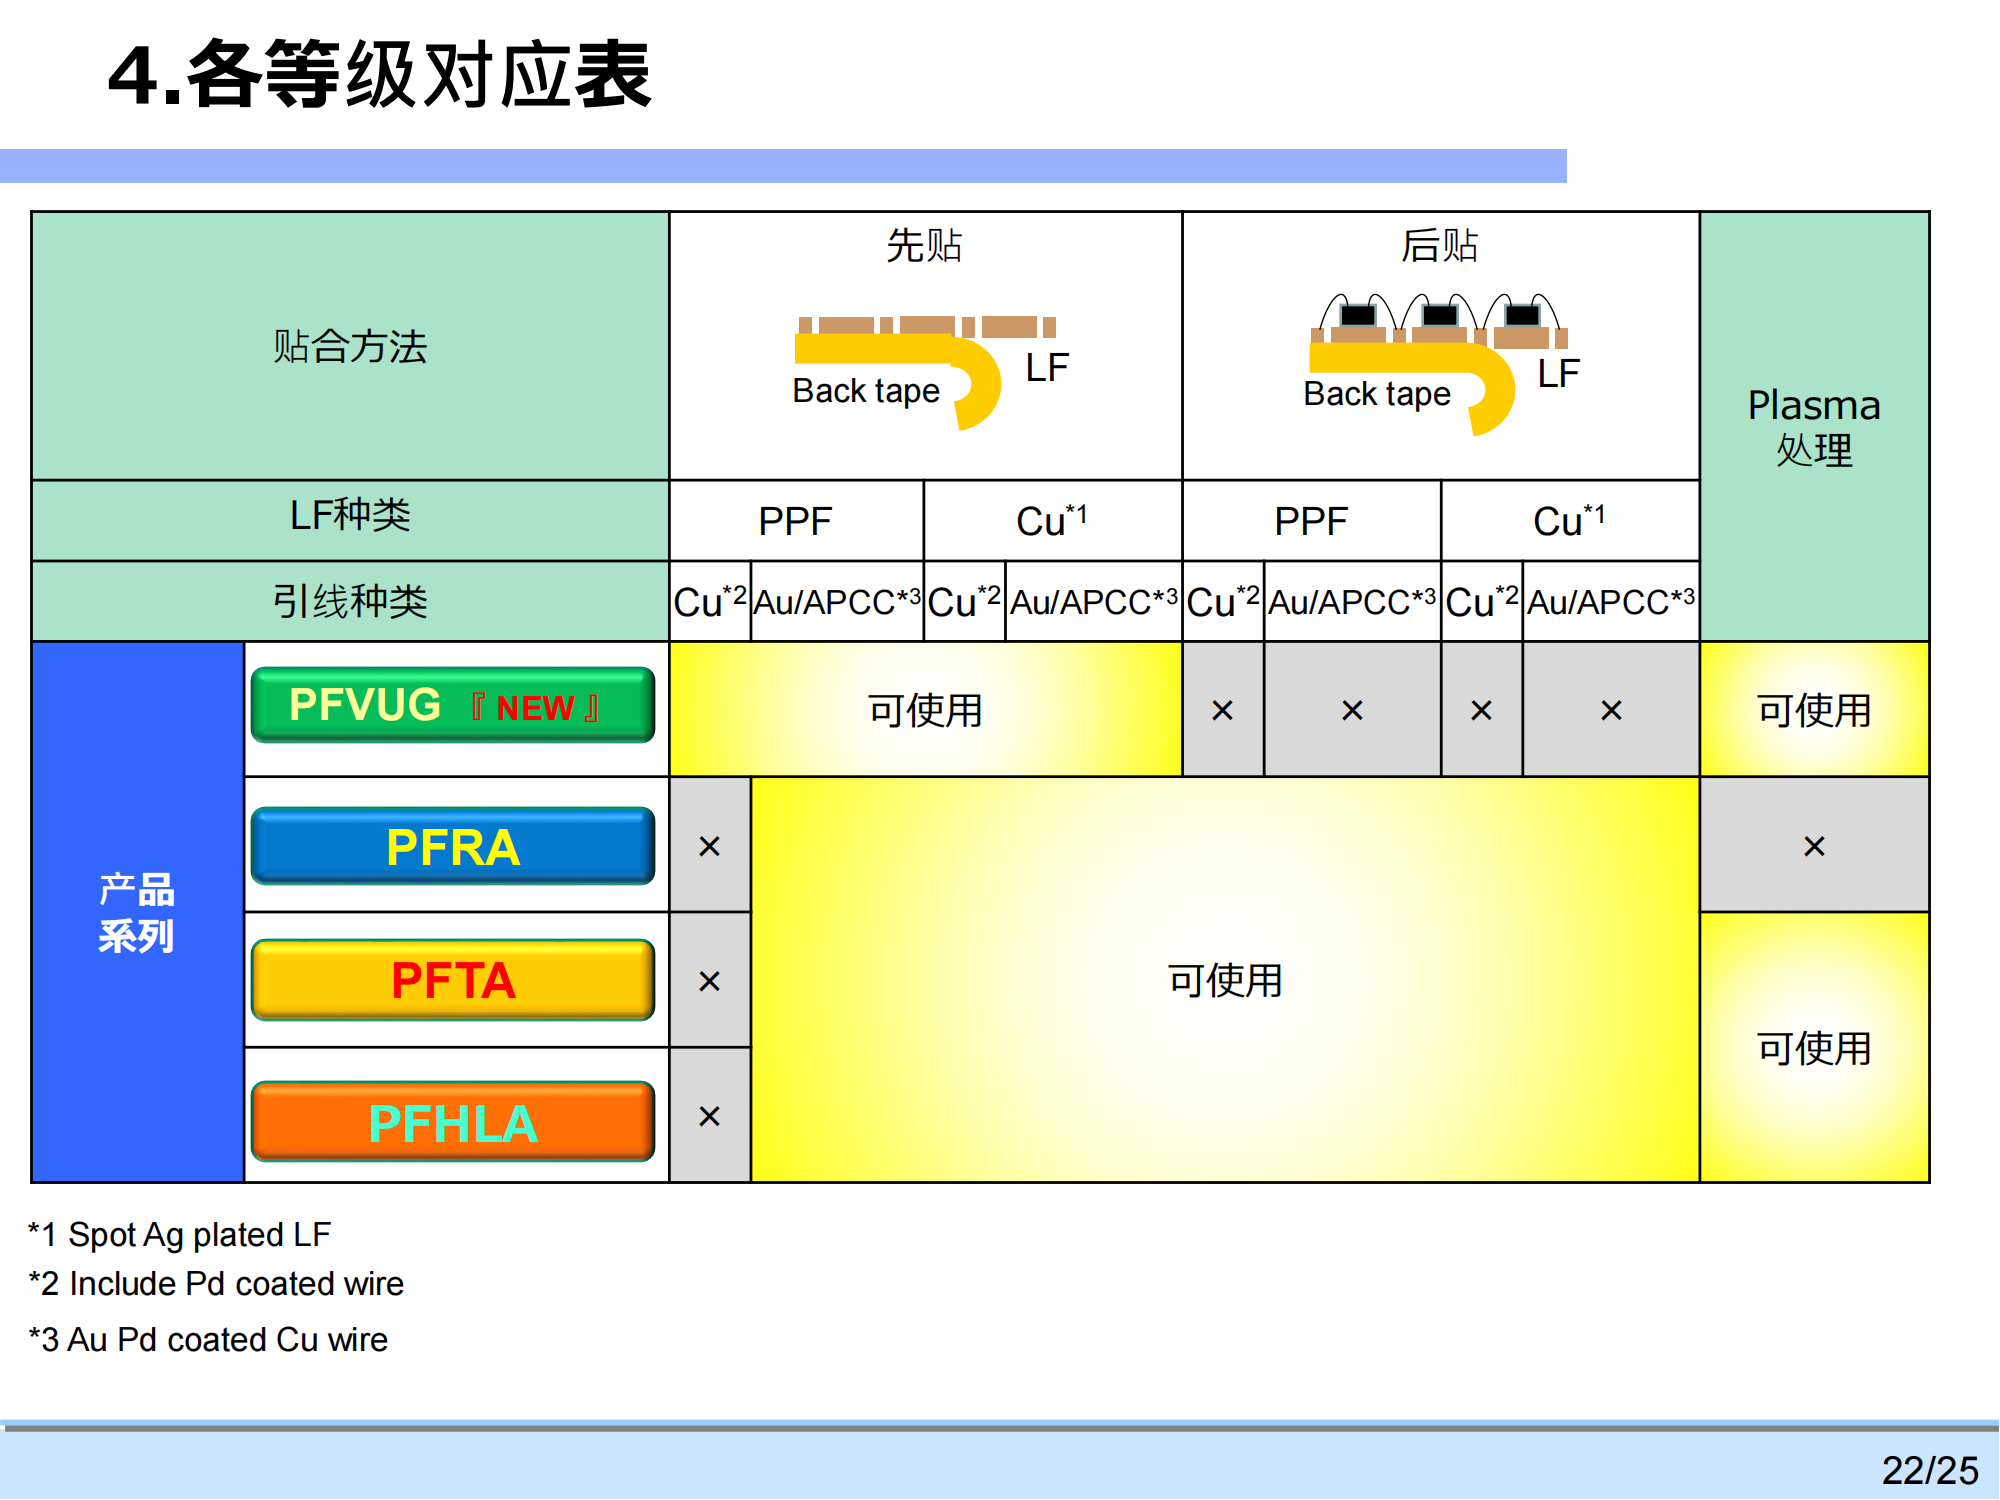Click the 后贴 back tape LF diagram
The height and width of the screenshot is (1500, 2000).
point(1440,365)
